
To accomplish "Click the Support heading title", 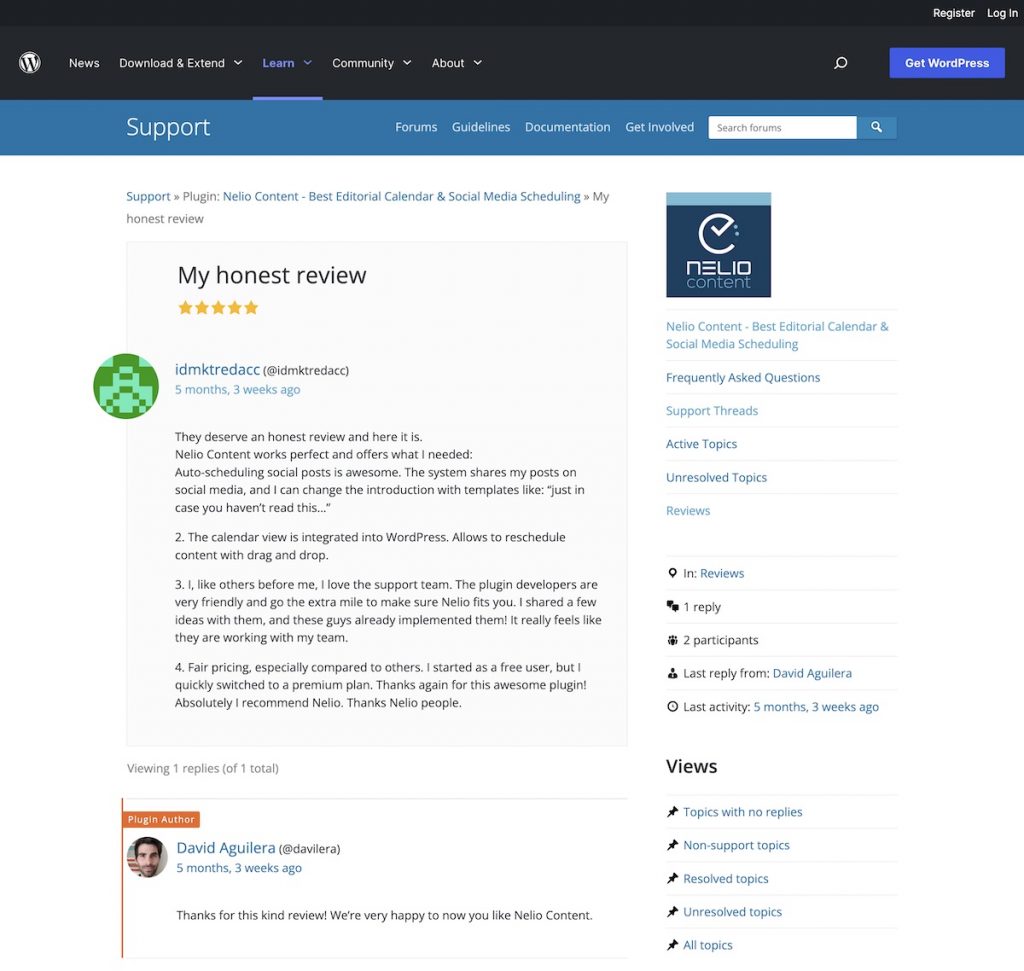I will [x=168, y=127].
